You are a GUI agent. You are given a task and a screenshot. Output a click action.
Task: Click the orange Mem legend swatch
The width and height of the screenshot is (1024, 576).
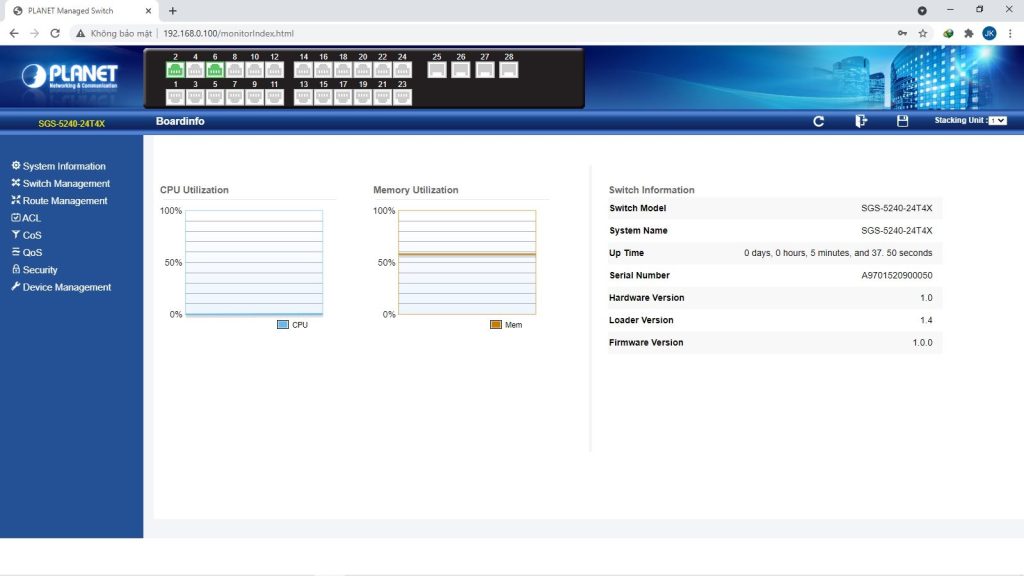[x=496, y=325]
